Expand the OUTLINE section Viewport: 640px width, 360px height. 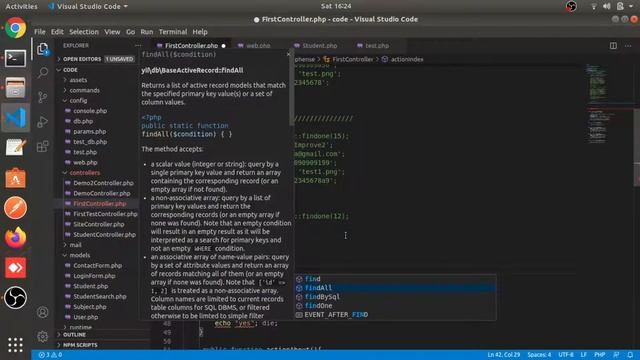[74, 335]
